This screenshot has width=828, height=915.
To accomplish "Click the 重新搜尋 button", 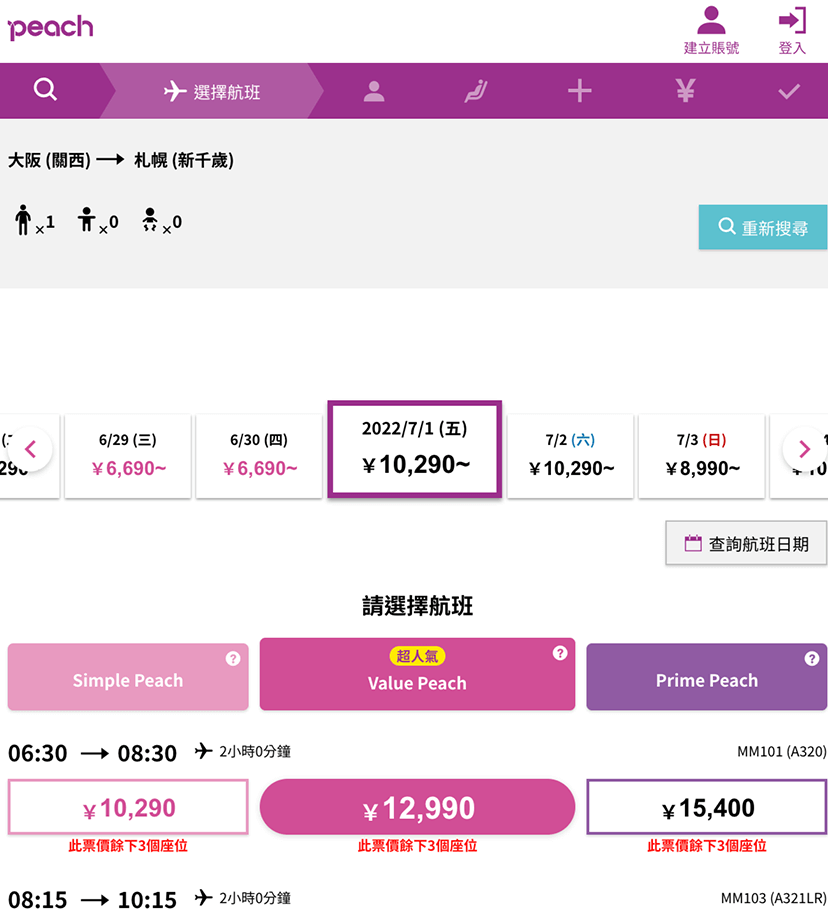I will (x=763, y=227).
